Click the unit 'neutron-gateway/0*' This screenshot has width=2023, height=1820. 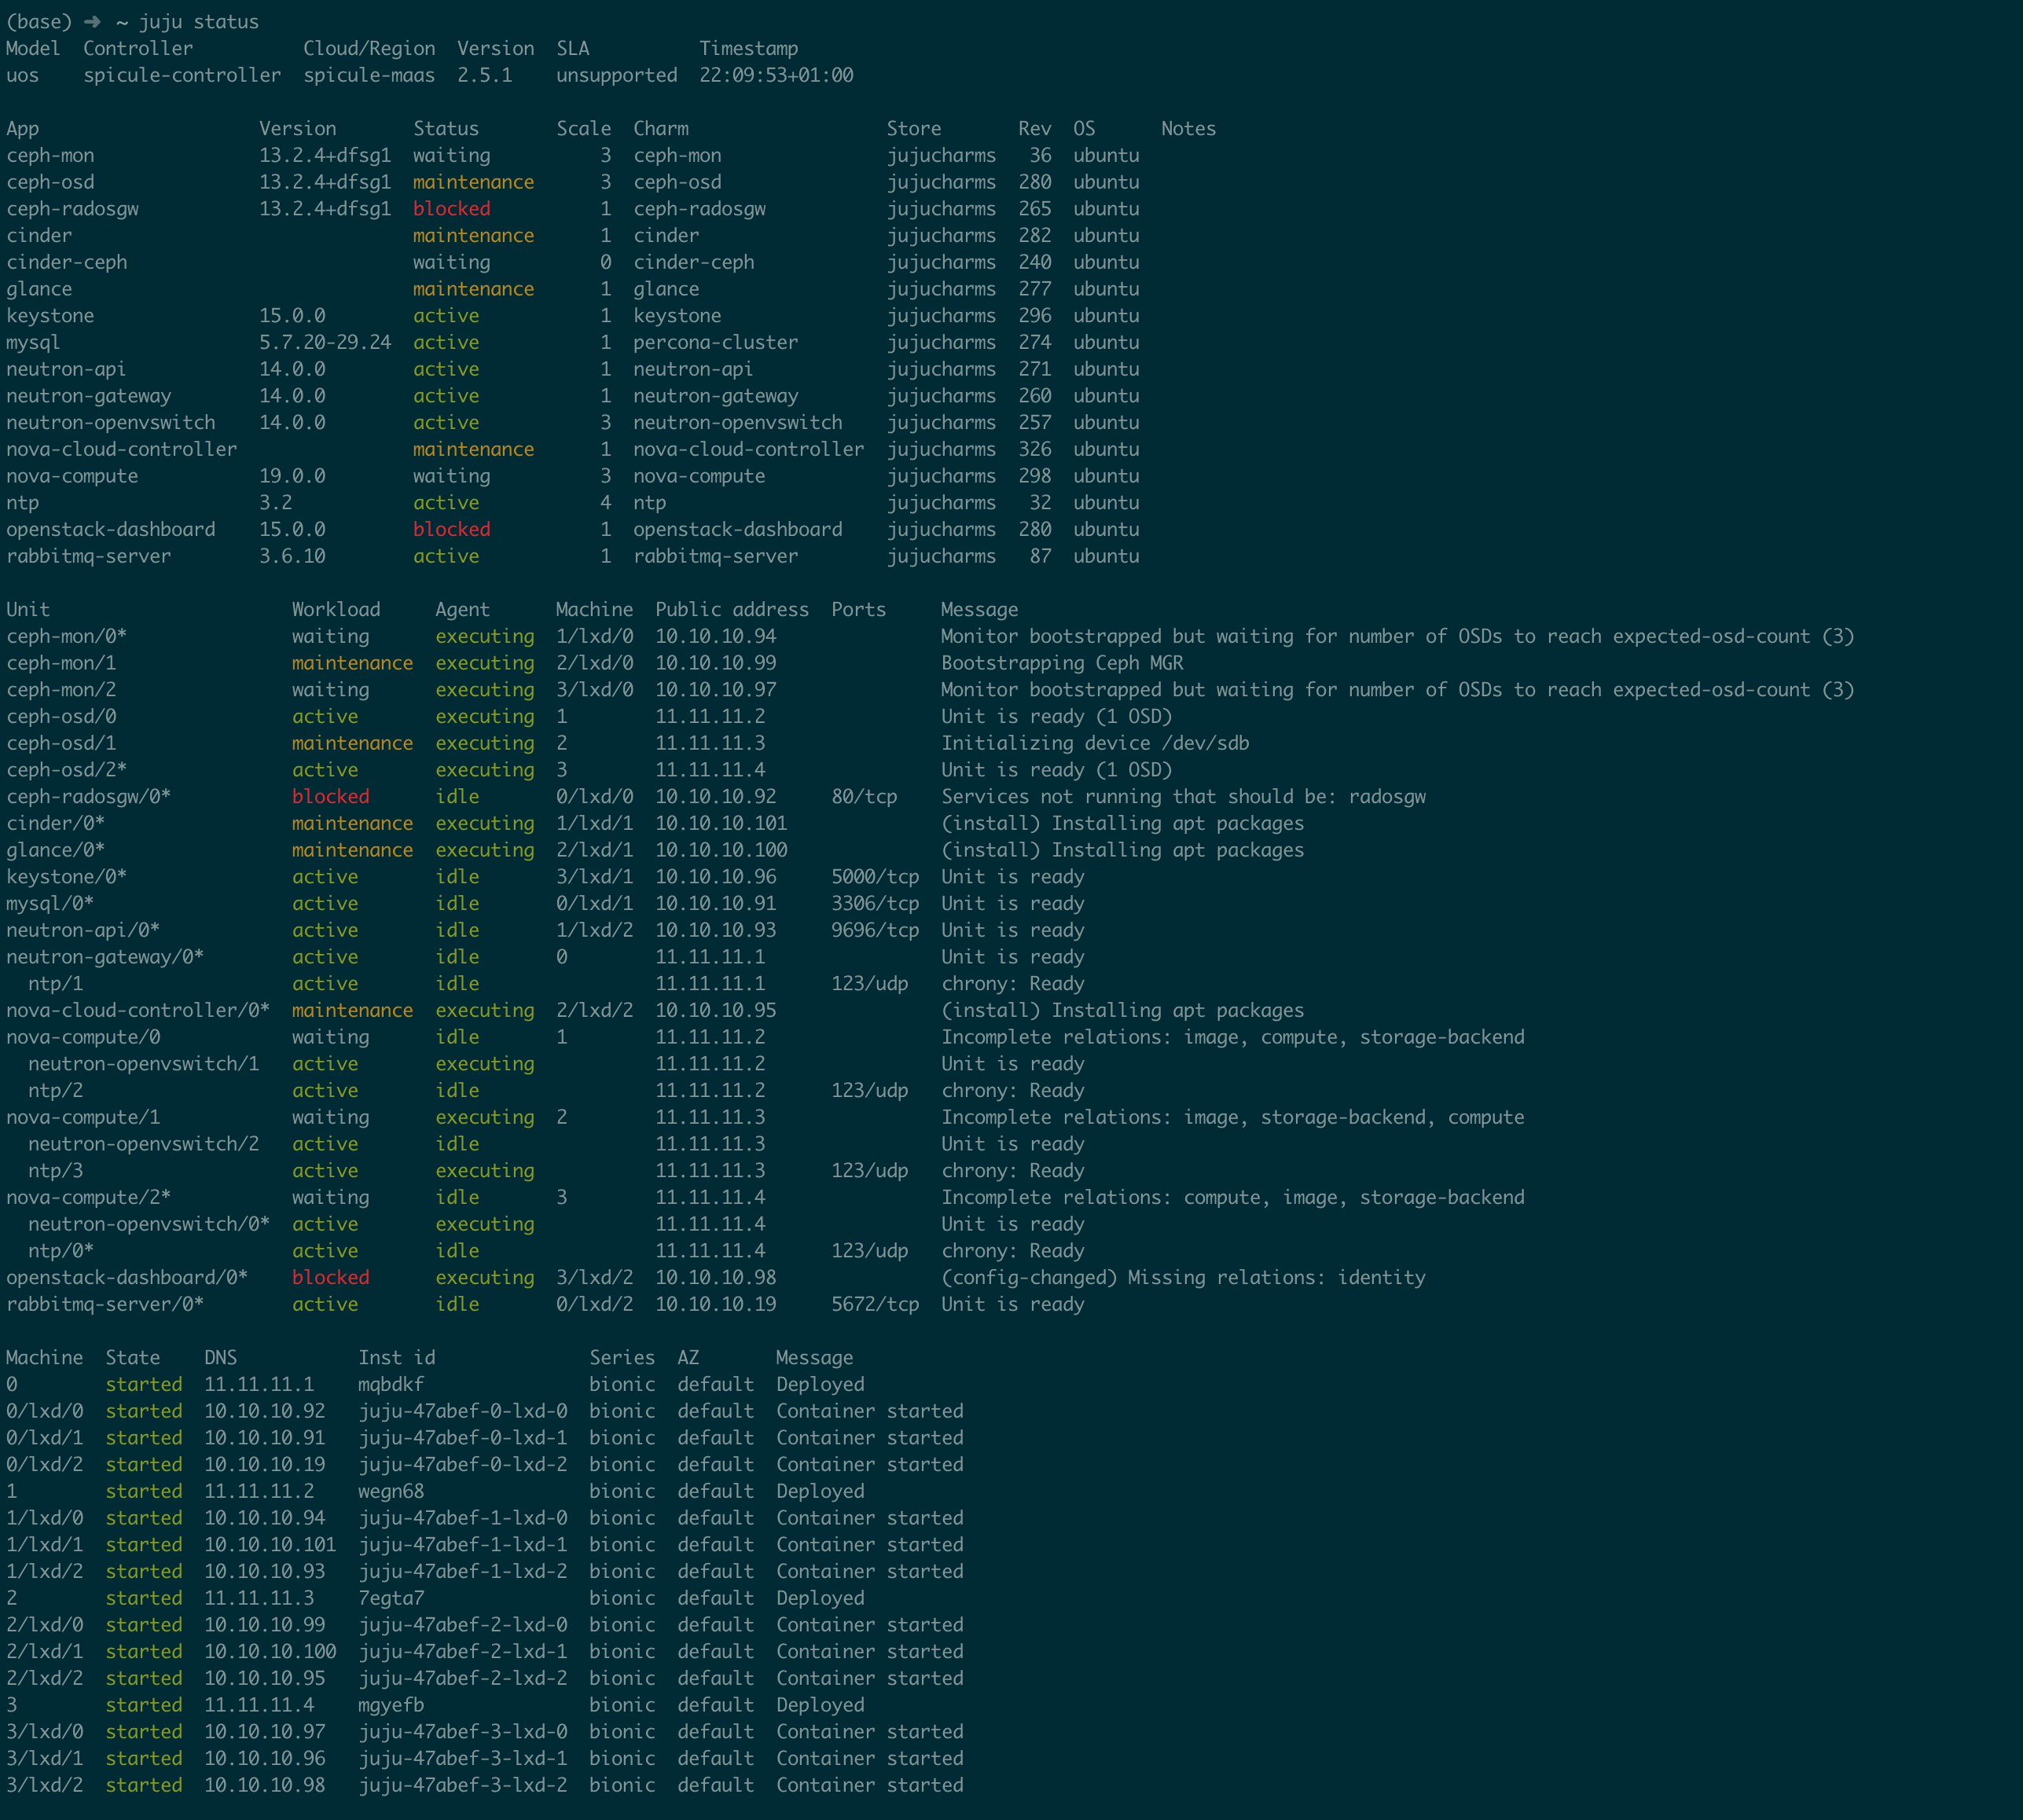point(105,957)
